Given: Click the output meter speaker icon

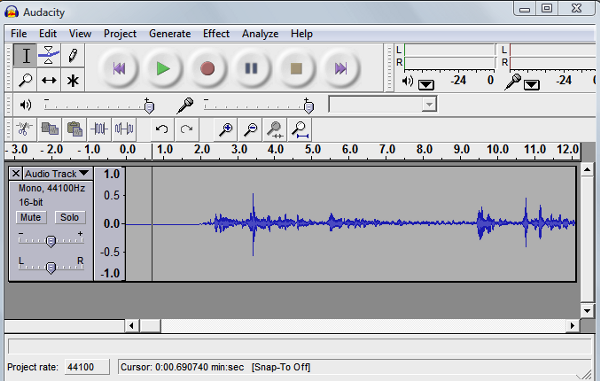Looking at the screenshot, I should pyautogui.click(x=407, y=81).
